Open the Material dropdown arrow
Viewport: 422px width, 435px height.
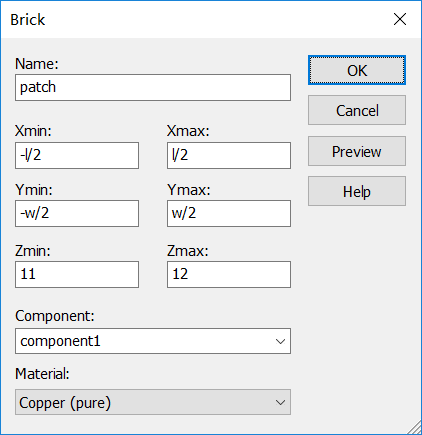tap(280, 402)
